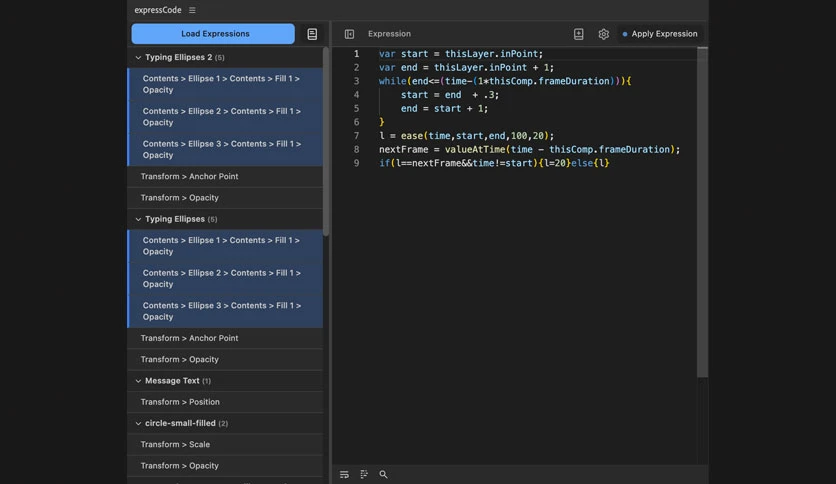The image size is (836, 484).
Task: Select Ellipse 3 Opacity under Typing Ellipses
Action: 225,311
